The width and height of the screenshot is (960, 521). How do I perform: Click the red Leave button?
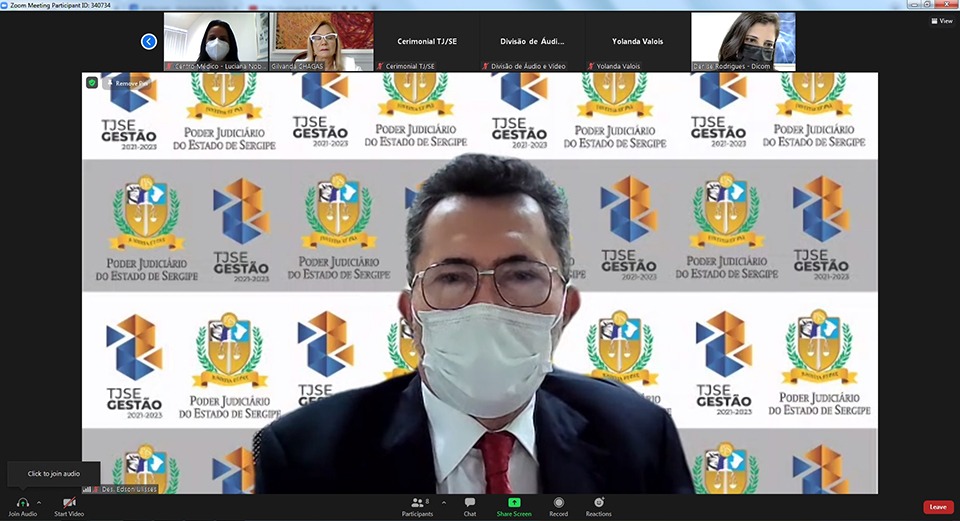point(937,507)
